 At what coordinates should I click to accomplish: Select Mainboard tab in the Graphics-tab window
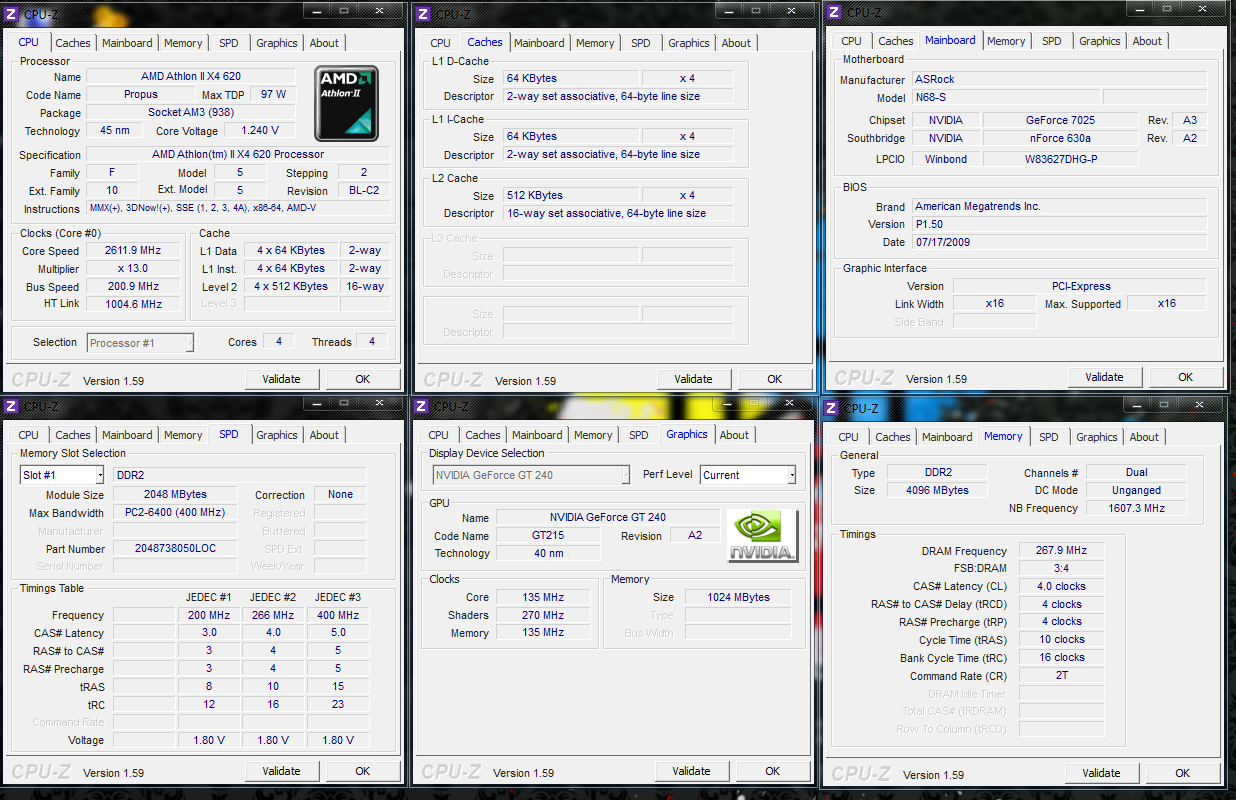(x=537, y=435)
